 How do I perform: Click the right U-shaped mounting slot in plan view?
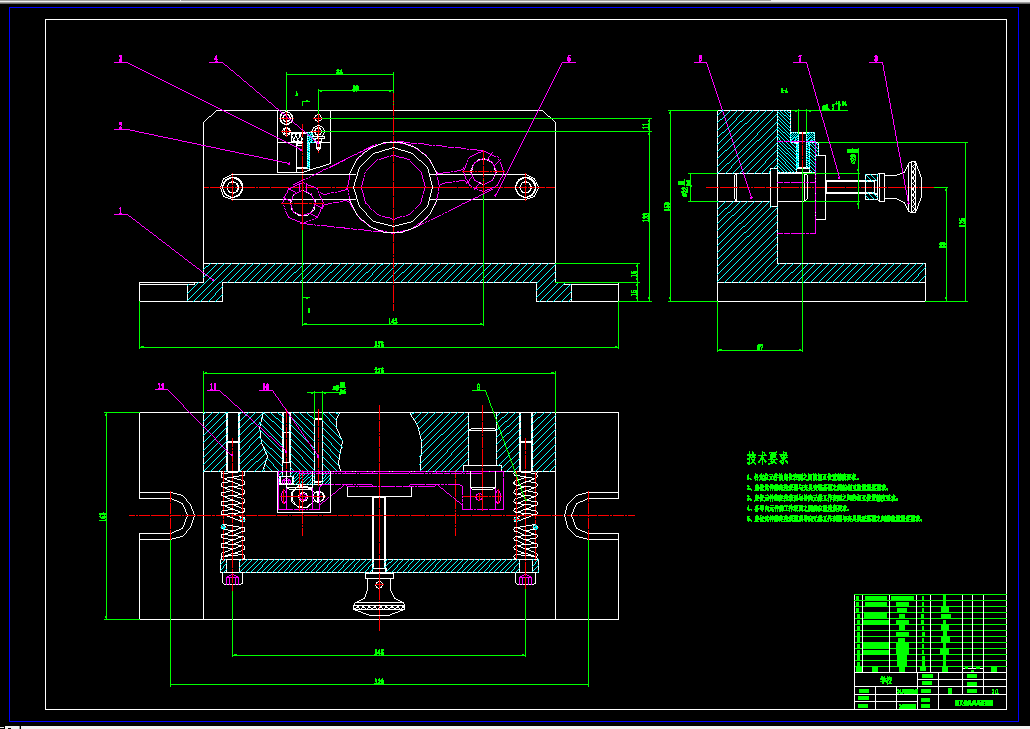pos(591,516)
